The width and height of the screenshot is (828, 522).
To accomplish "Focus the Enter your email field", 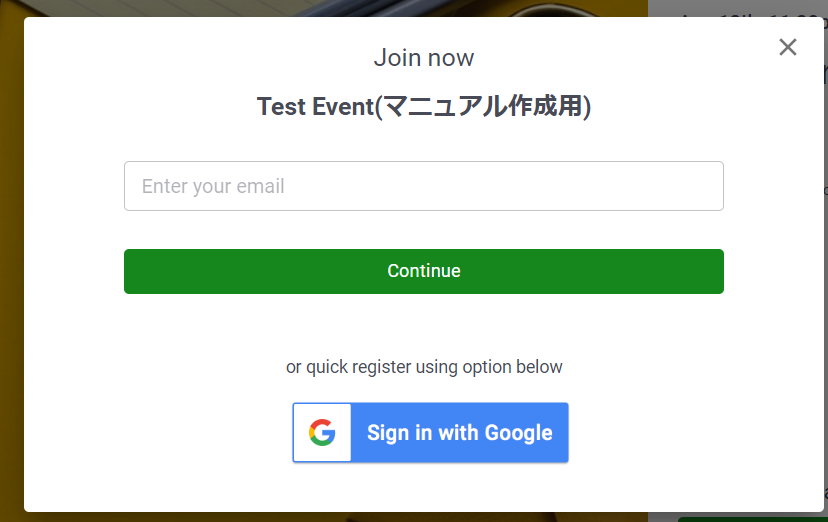I will pyautogui.click(x=424, y=186).
